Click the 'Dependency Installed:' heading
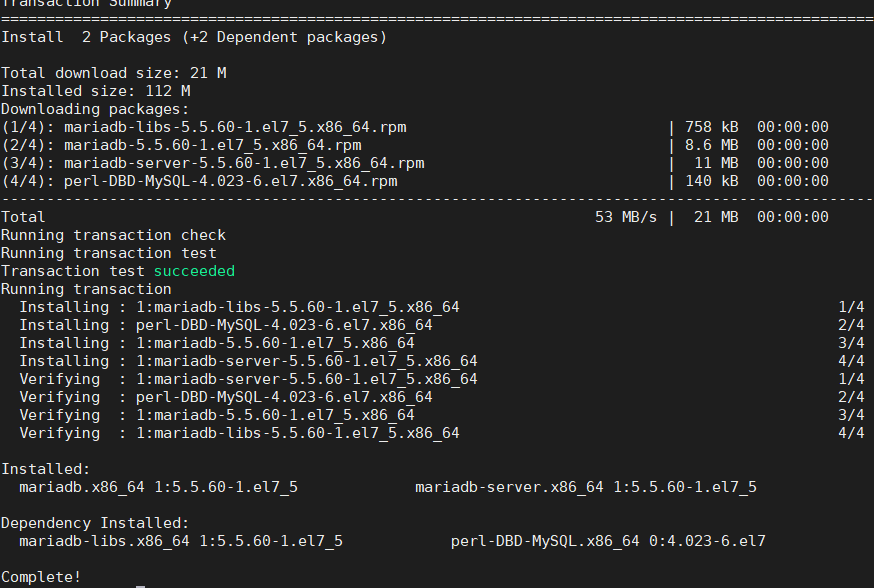The height and width of the screenshot is (588, 874). (95, 523)
